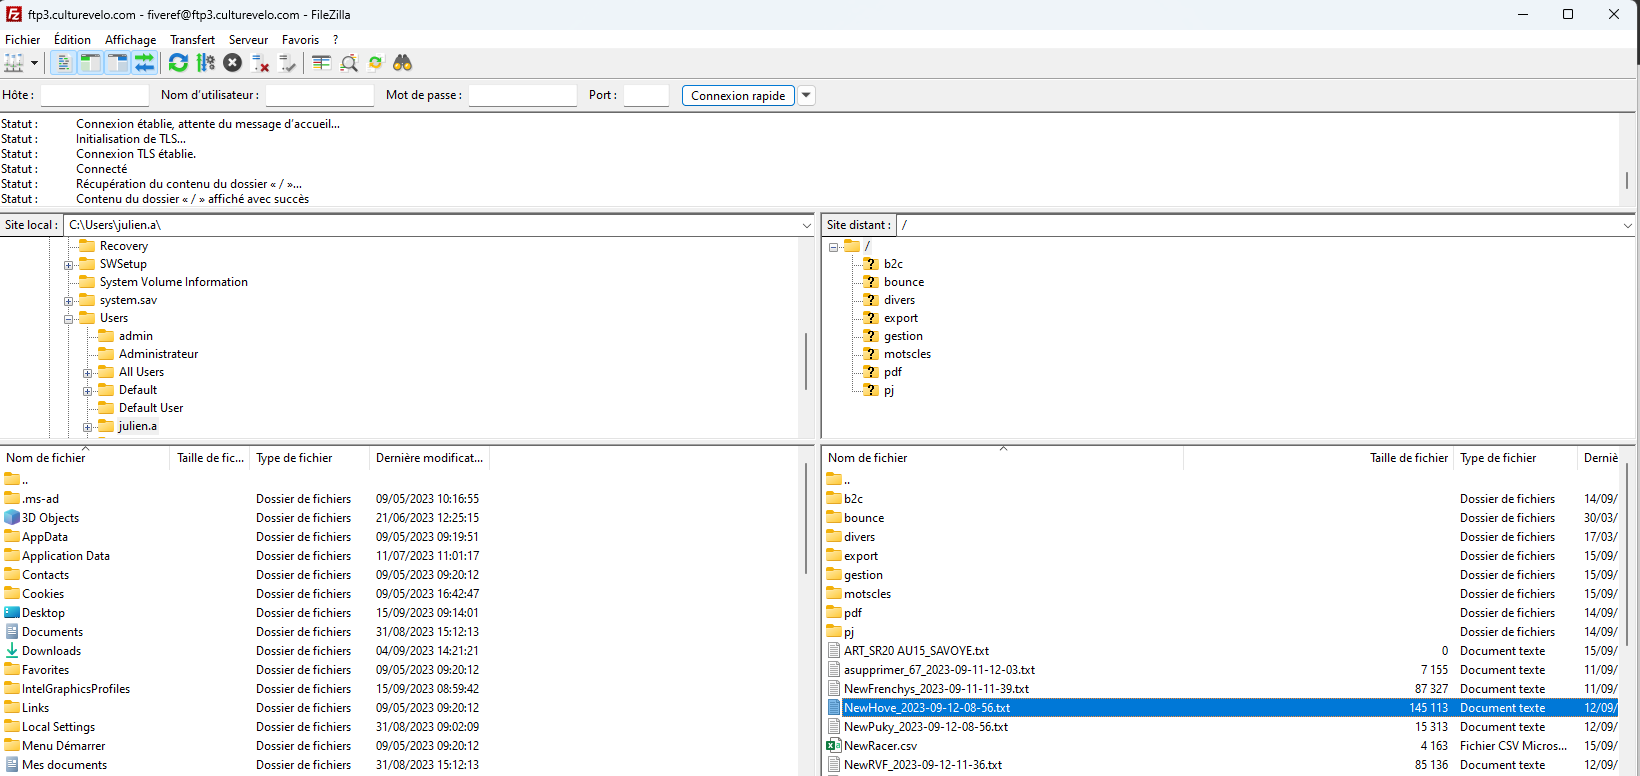Open the Édition menu
The image size is (1640, 776).
tap(72, 40)
